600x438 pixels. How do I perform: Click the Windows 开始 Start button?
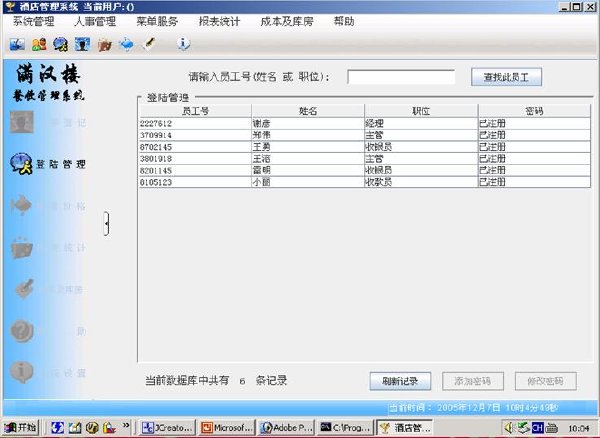point(21,427)
